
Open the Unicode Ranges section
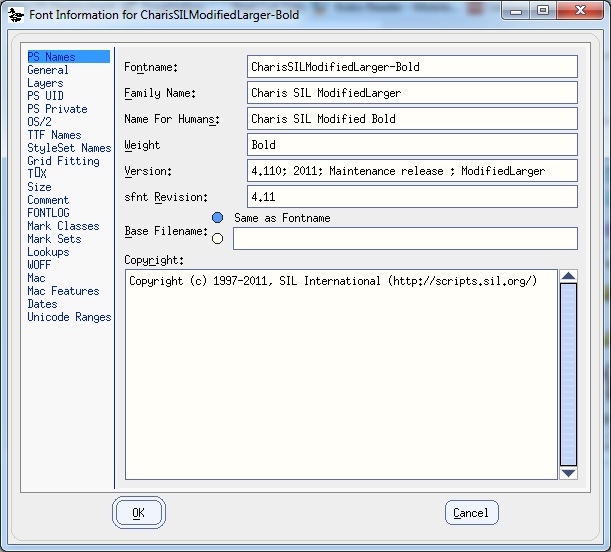point(69,317)
